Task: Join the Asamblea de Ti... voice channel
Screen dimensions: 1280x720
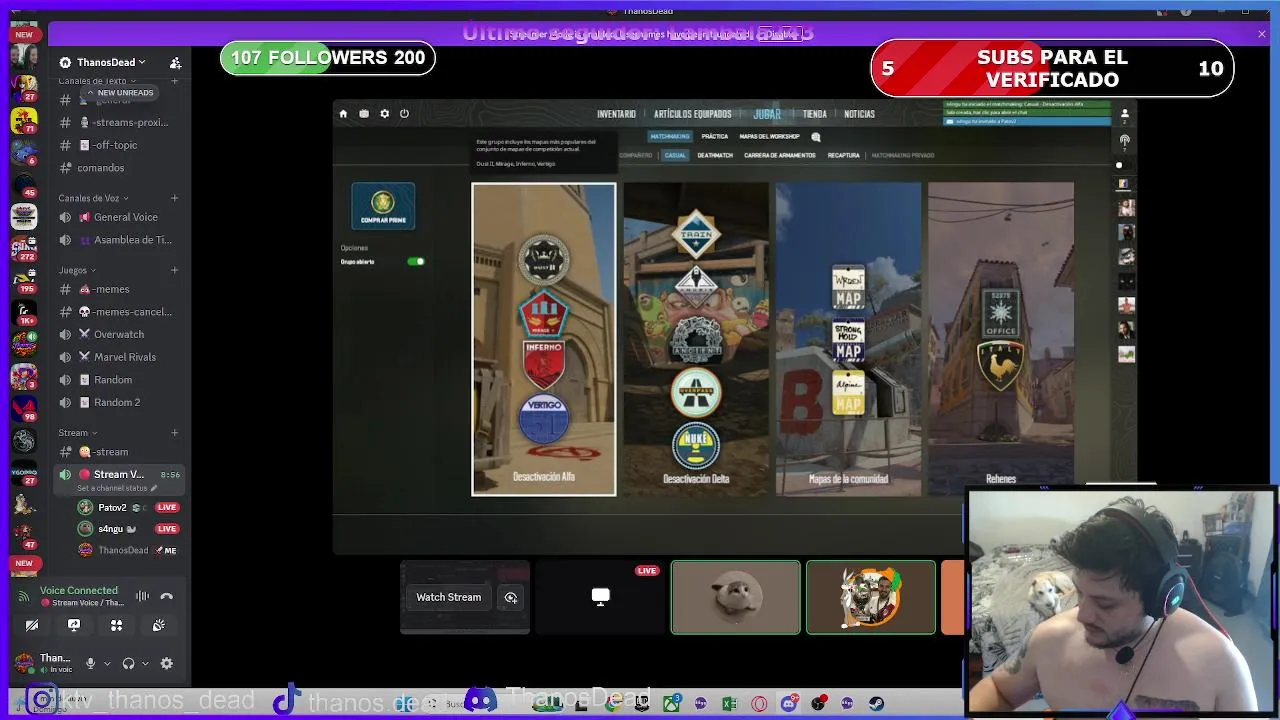Action: point(120,240)
